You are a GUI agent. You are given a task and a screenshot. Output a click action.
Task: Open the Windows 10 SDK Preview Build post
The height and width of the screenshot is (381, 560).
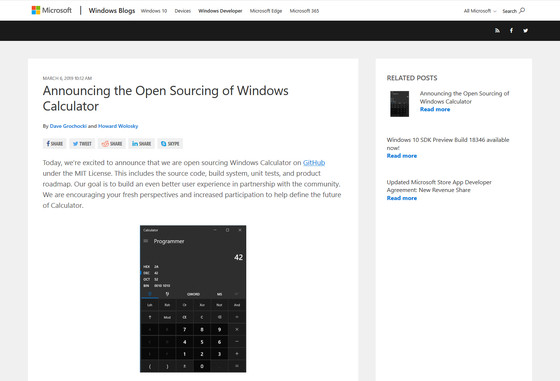click(x=448, y=144)
